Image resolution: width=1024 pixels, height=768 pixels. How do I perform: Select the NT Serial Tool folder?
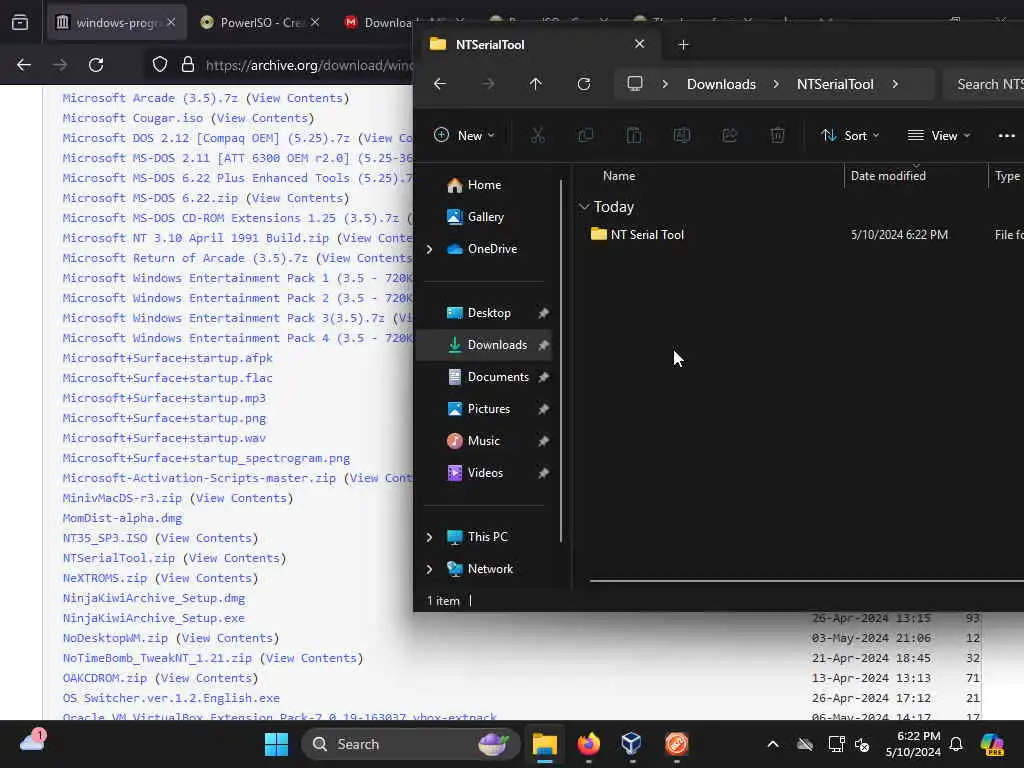coord(647,234)
